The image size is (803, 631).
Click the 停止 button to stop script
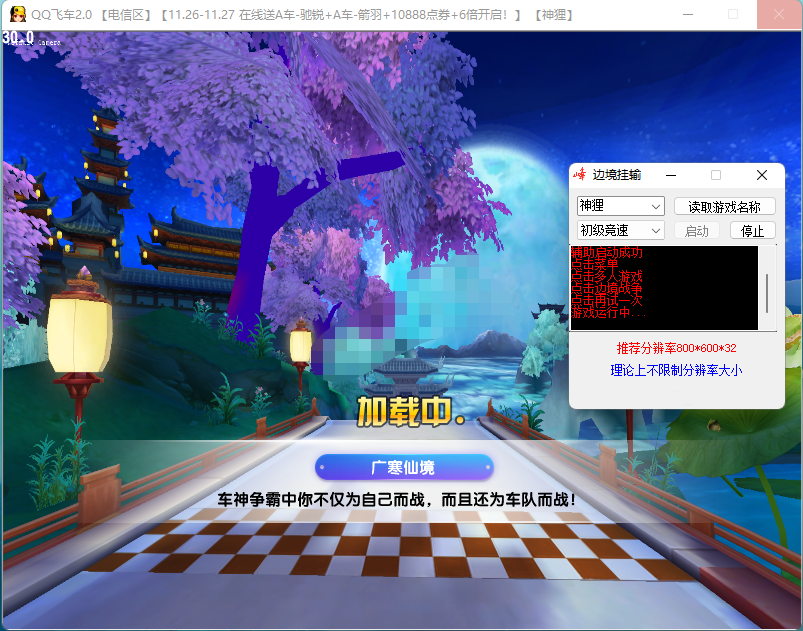click(x=752, y=231)
